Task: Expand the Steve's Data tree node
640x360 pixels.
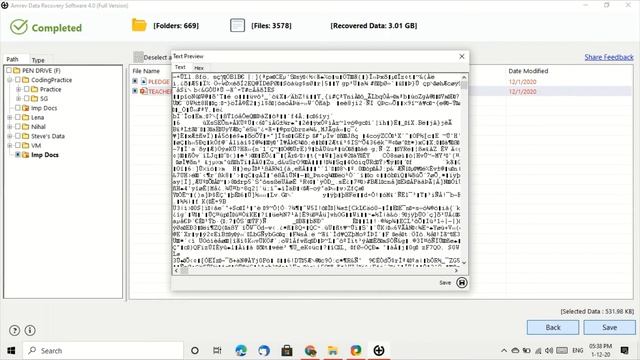Action: point(10,136)
